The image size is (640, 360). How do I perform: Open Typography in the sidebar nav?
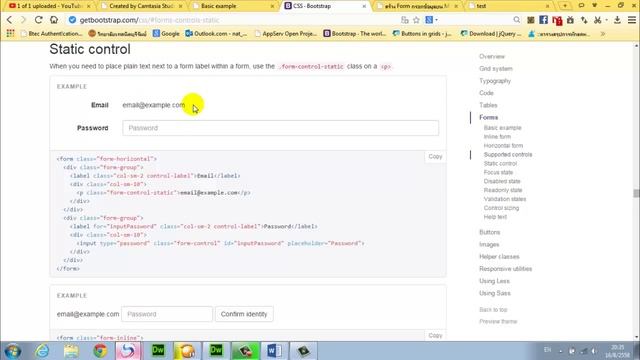495,81
